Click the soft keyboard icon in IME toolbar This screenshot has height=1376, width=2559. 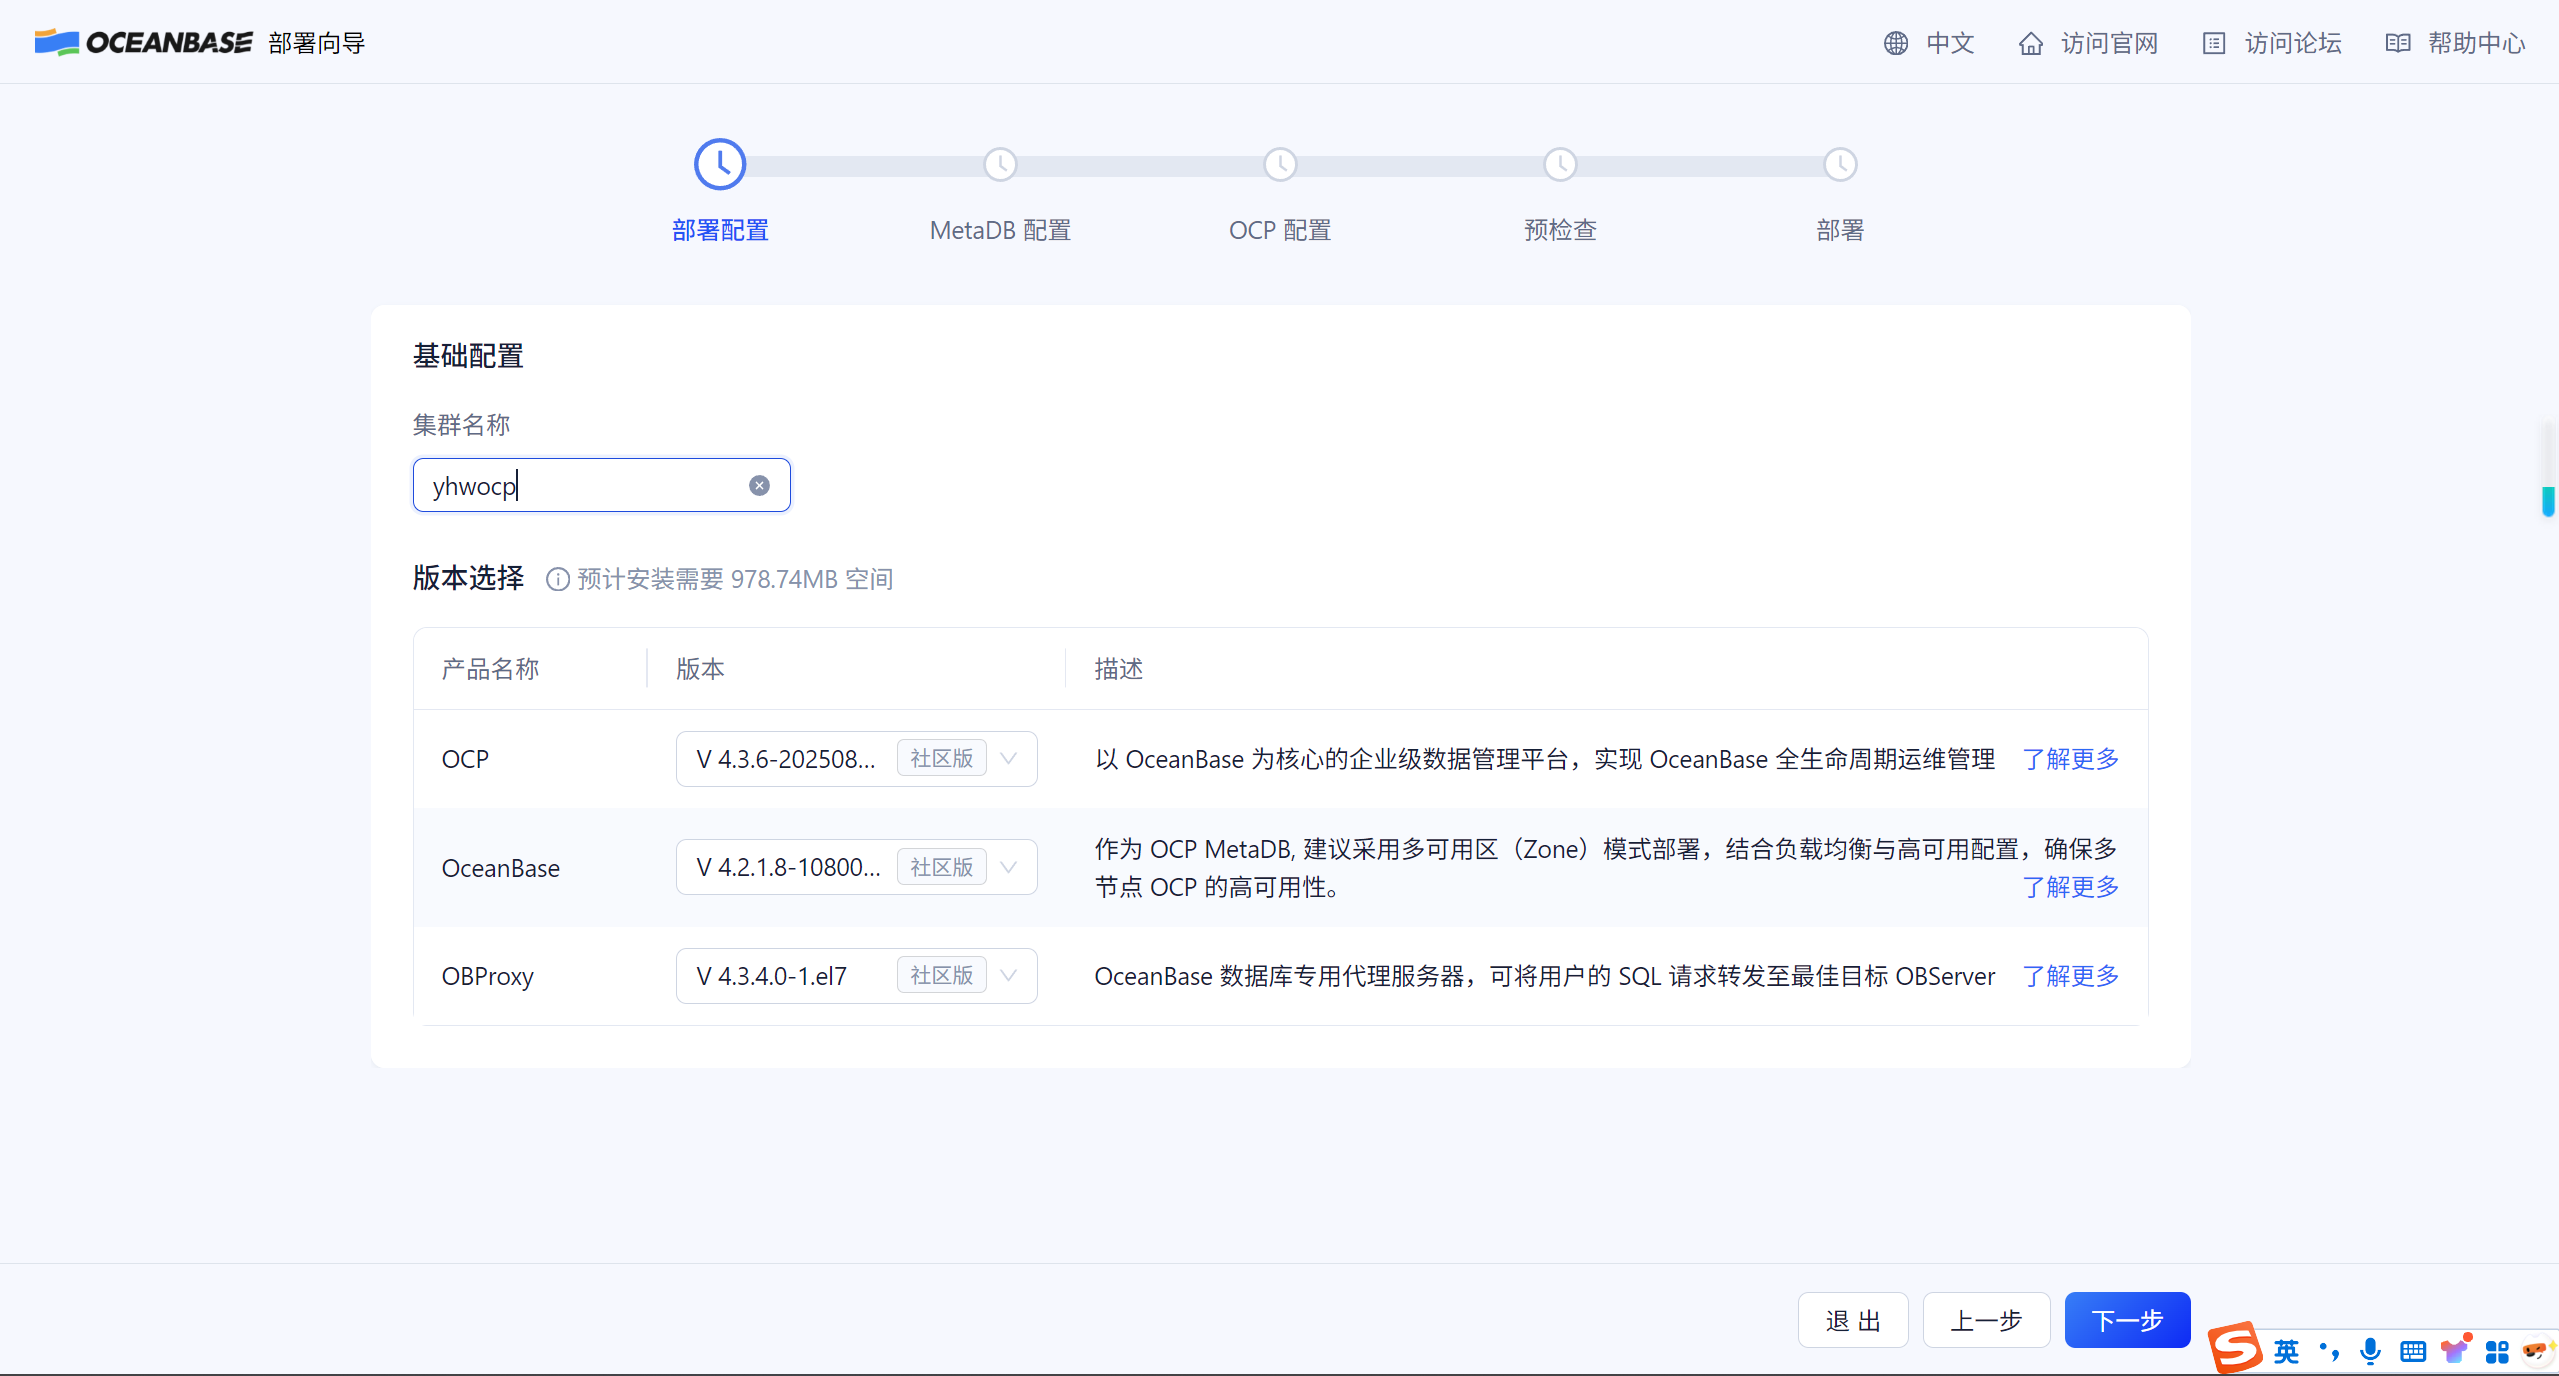pyautogui.click(x=2412, y=1352)
